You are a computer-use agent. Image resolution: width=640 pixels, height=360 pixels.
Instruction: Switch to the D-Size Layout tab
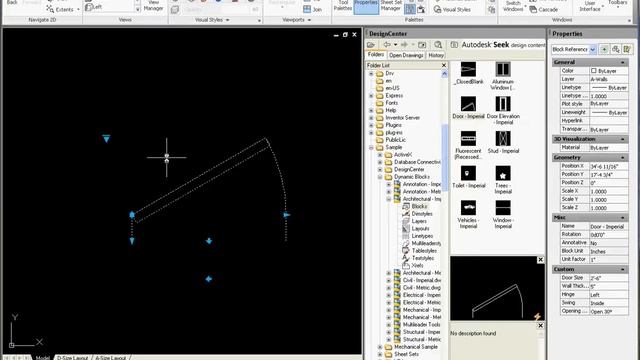(72, 357)
